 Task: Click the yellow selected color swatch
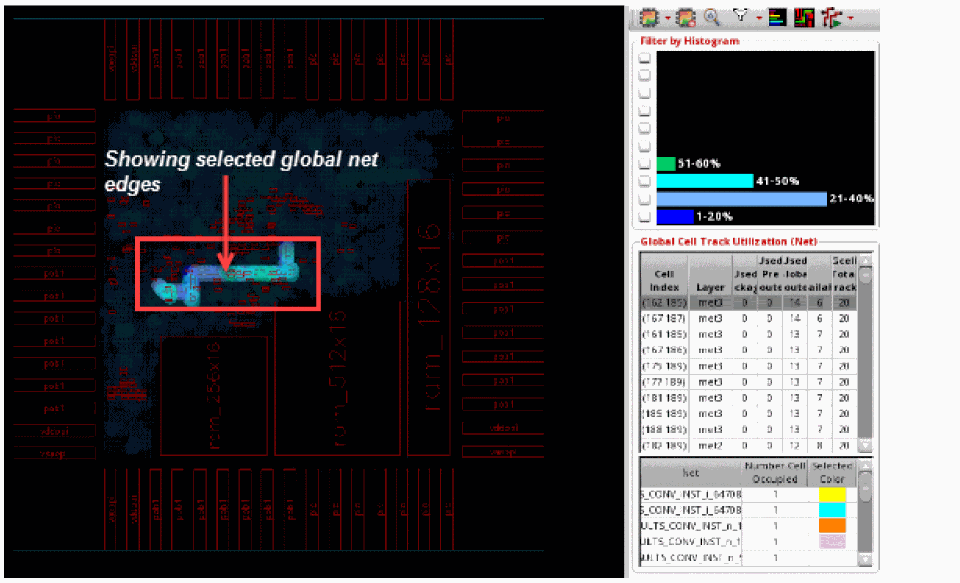[833, 494]
